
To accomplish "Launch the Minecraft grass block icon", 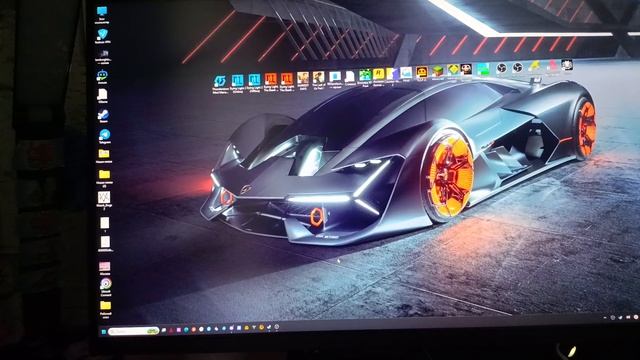I will pyautogui.click(x=438, y=72).
